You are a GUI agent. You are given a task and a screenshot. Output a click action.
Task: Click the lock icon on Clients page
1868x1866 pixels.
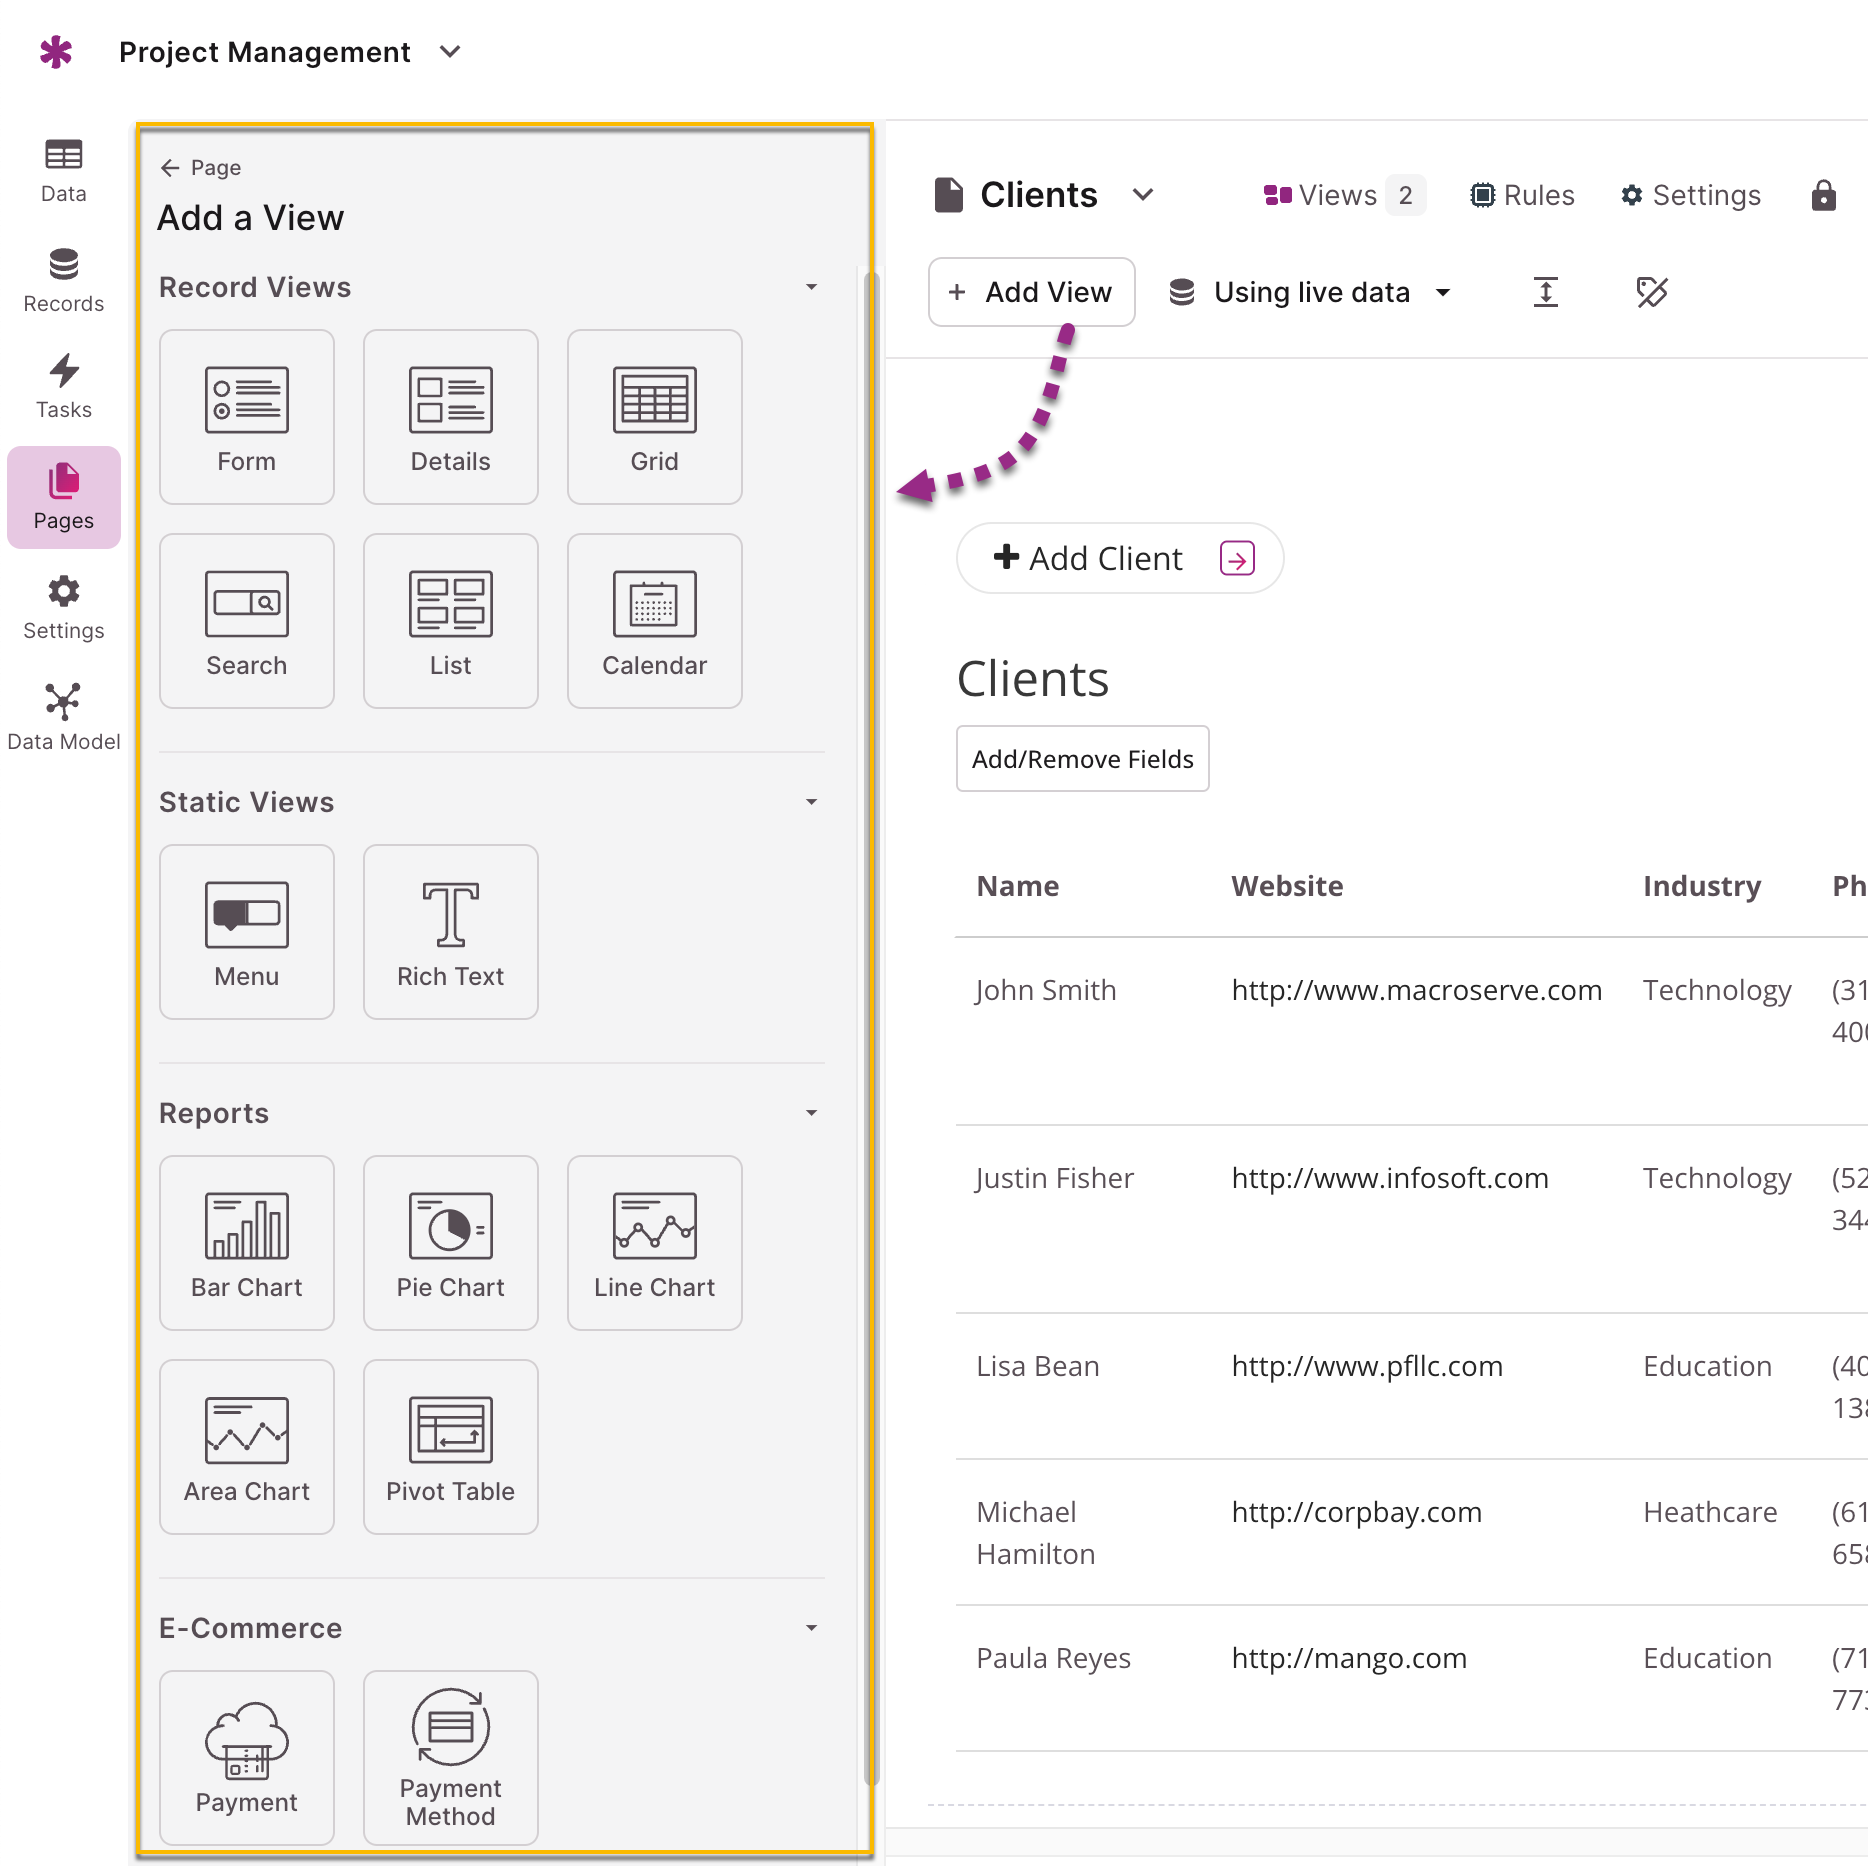pyautogui.click(x=1823, y=195)
